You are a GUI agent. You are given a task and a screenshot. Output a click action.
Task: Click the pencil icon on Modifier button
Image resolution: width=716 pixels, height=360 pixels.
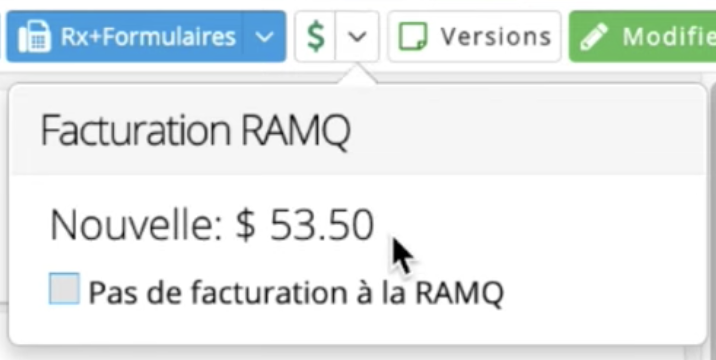[594, 37]
